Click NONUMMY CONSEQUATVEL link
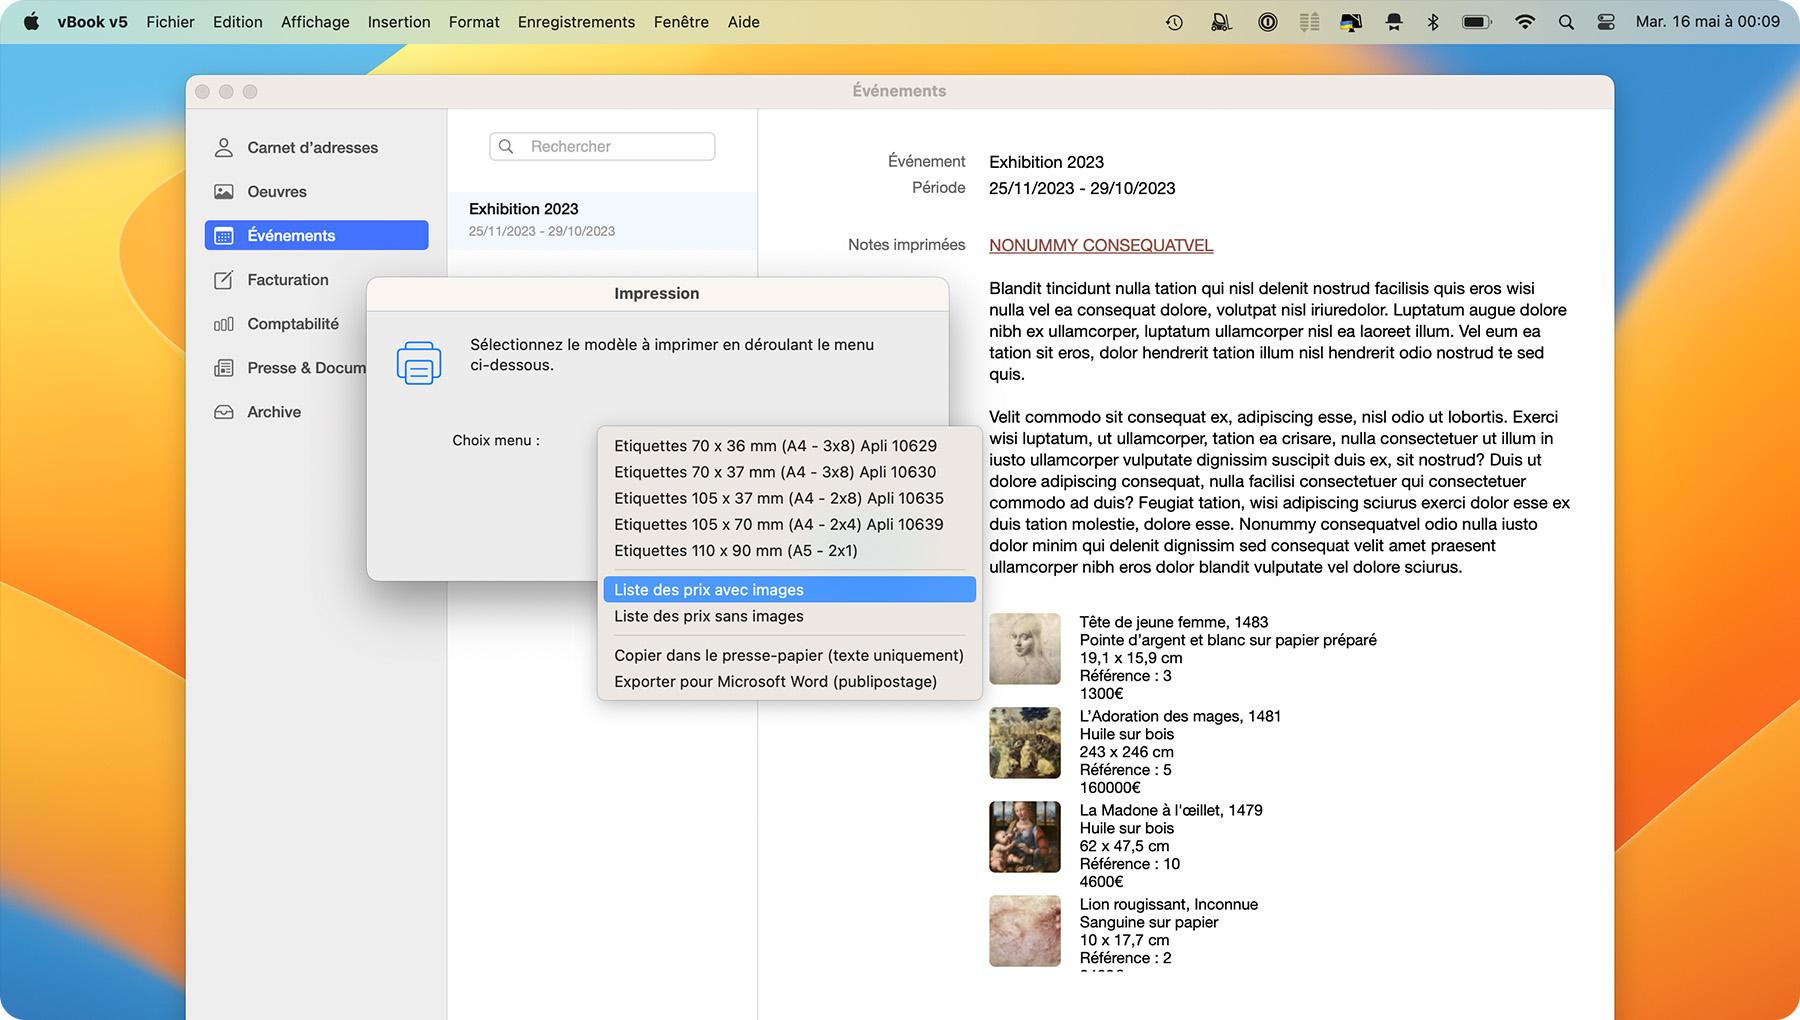The width and height of the screenshot is (1800, 1020). [1101, 246]
